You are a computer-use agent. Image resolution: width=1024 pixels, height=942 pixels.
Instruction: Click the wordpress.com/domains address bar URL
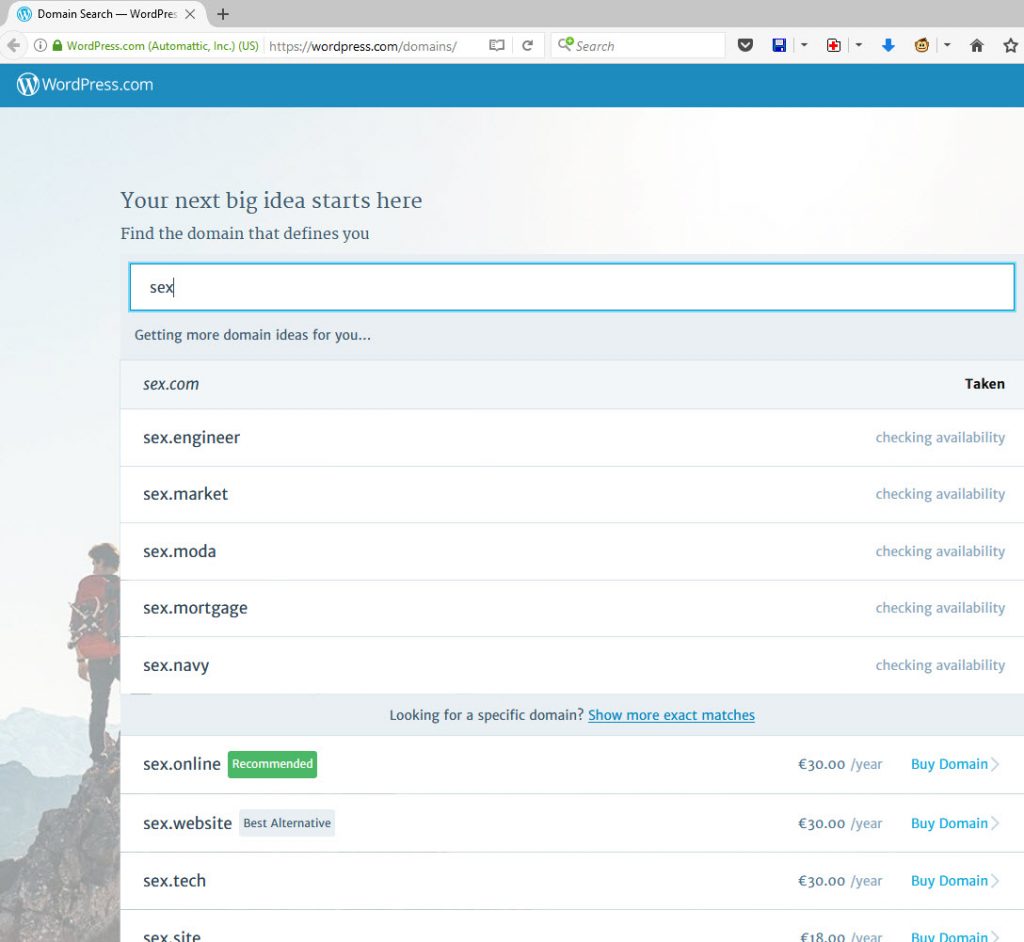pos(363,46)
